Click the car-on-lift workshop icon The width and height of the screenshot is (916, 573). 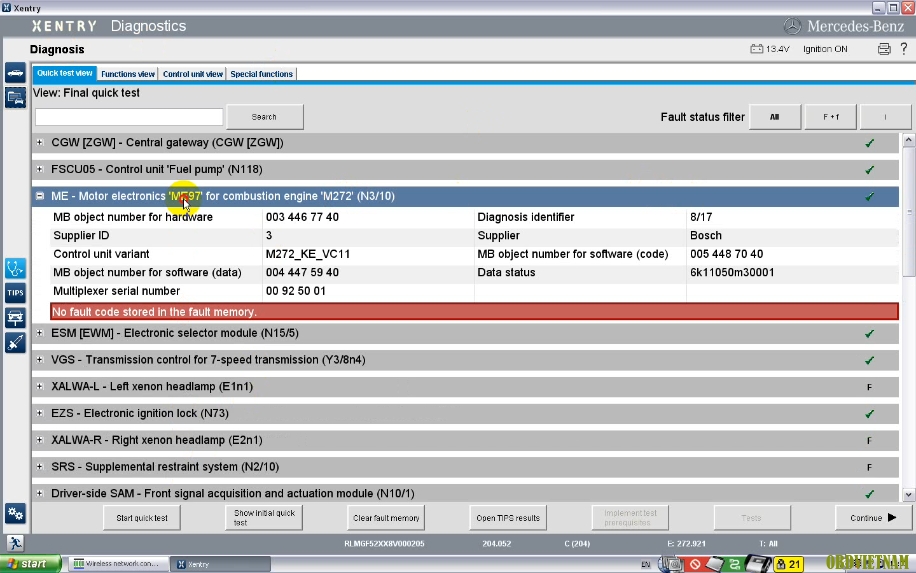pos(15,318)
